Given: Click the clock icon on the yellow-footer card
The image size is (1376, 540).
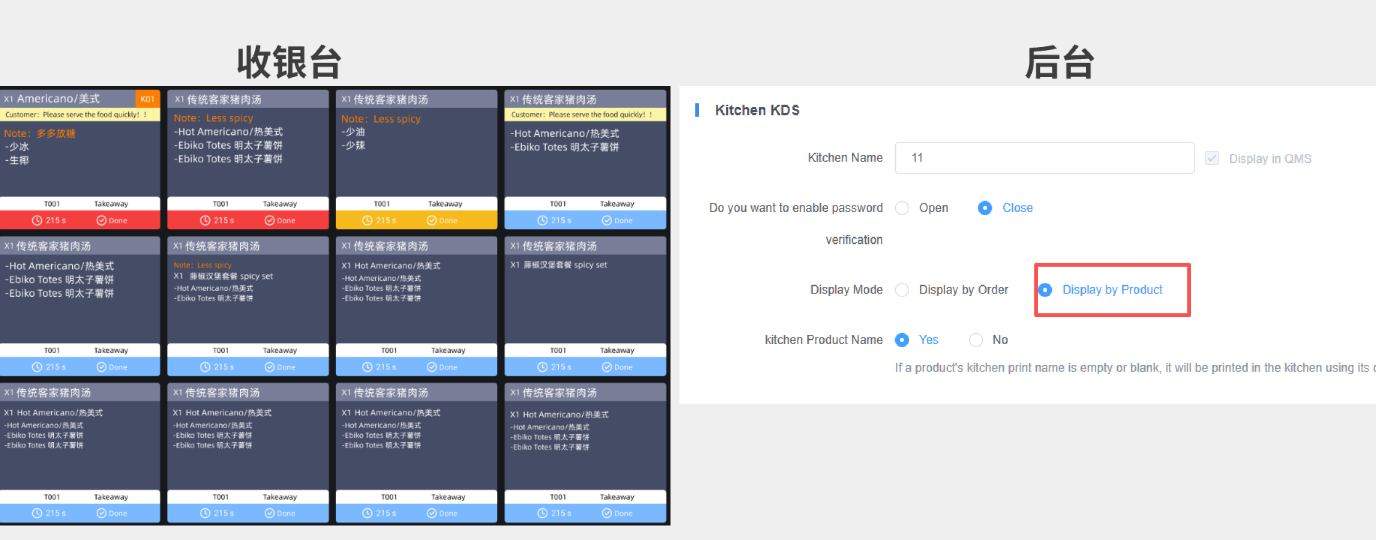Looking at the screenshot, I should pos(374,220).
